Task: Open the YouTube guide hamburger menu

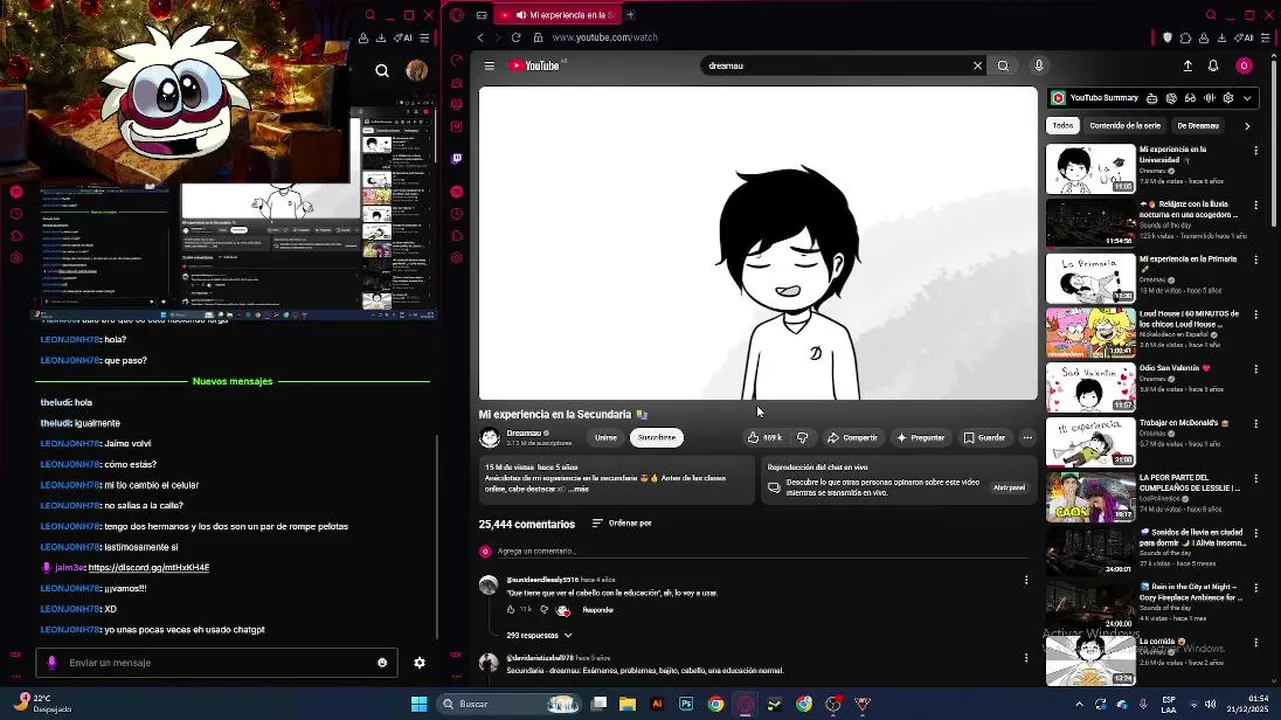Action: (489, 66)
